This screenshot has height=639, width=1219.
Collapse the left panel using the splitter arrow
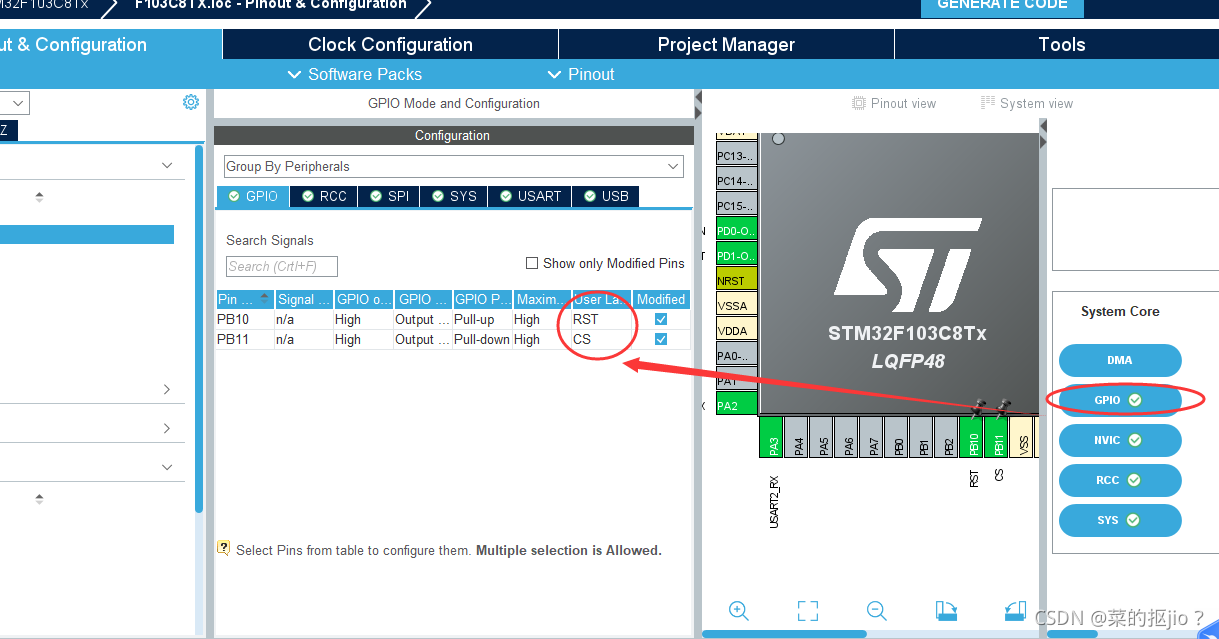(698, 98)
